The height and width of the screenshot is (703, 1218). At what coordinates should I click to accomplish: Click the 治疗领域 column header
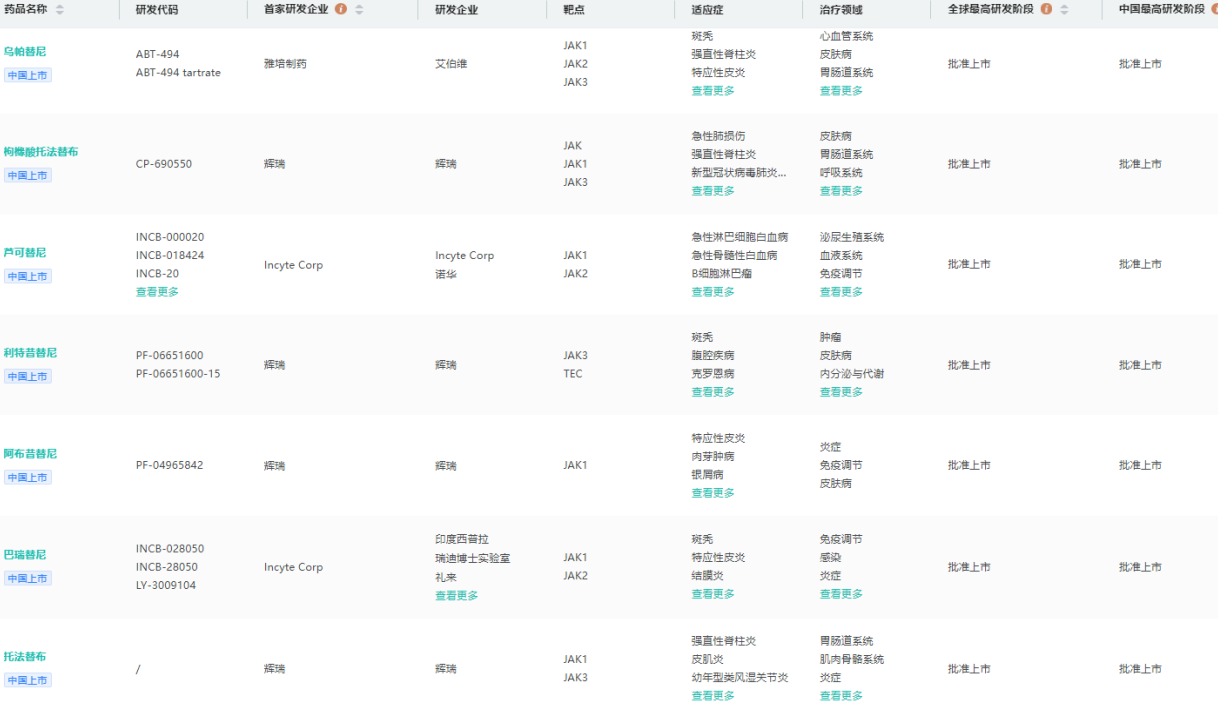[841, 9]
